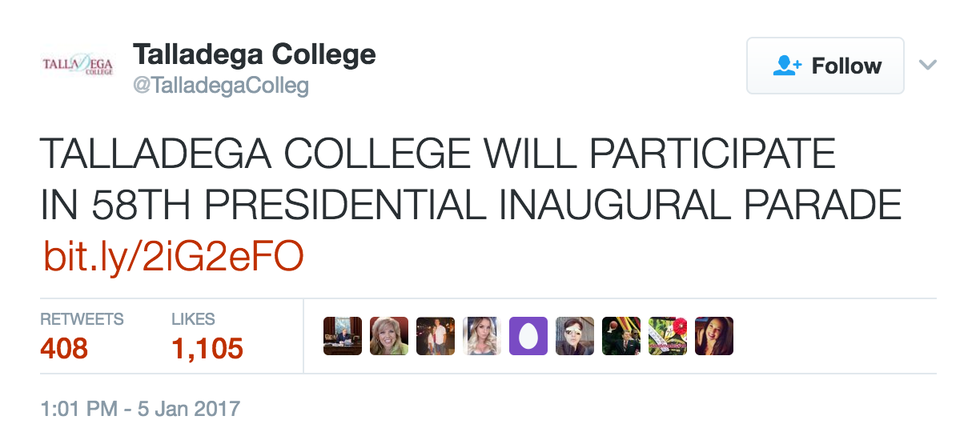This screenshot has height=440, width=980.
Task: Open the 1:01 PM - 5 Jan 2017 timestamp
Action: click(x=140, y=409)
